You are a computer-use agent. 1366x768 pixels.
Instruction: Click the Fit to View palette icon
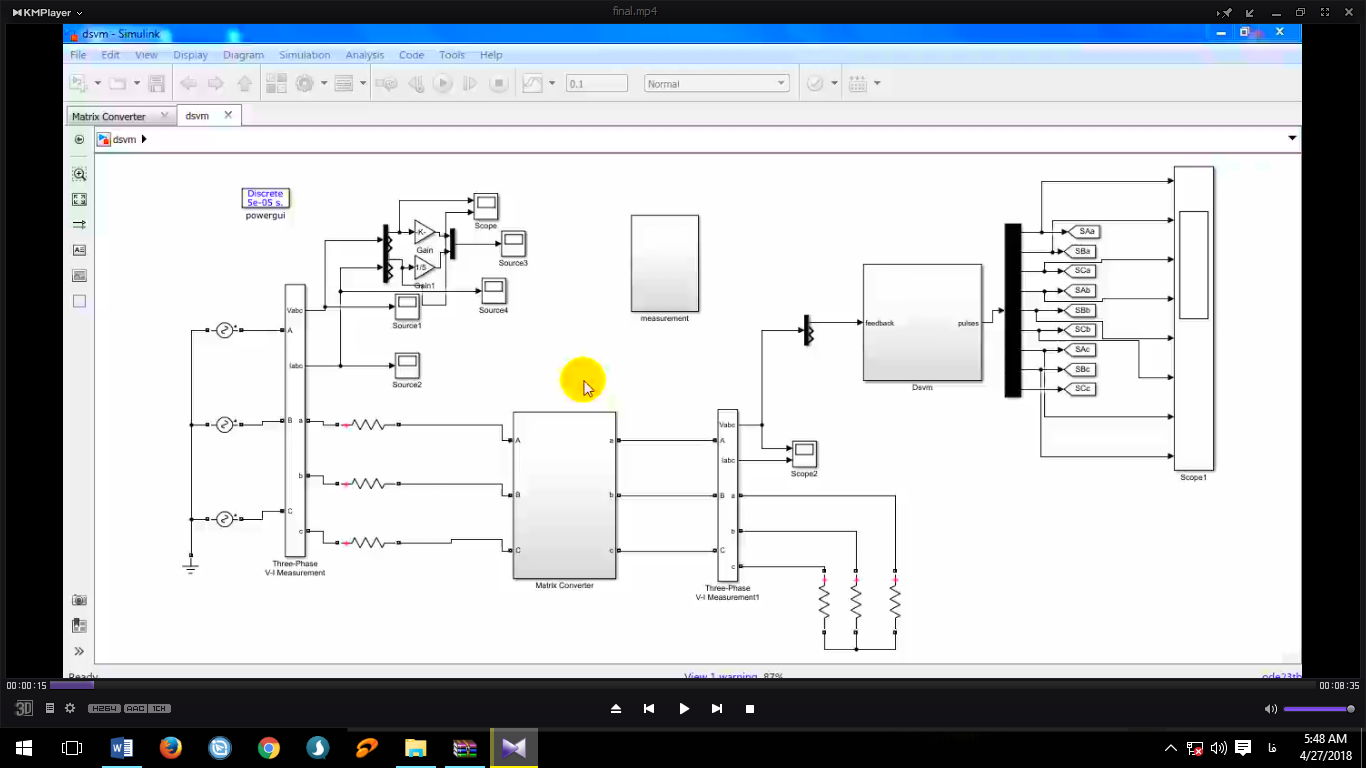79,199
